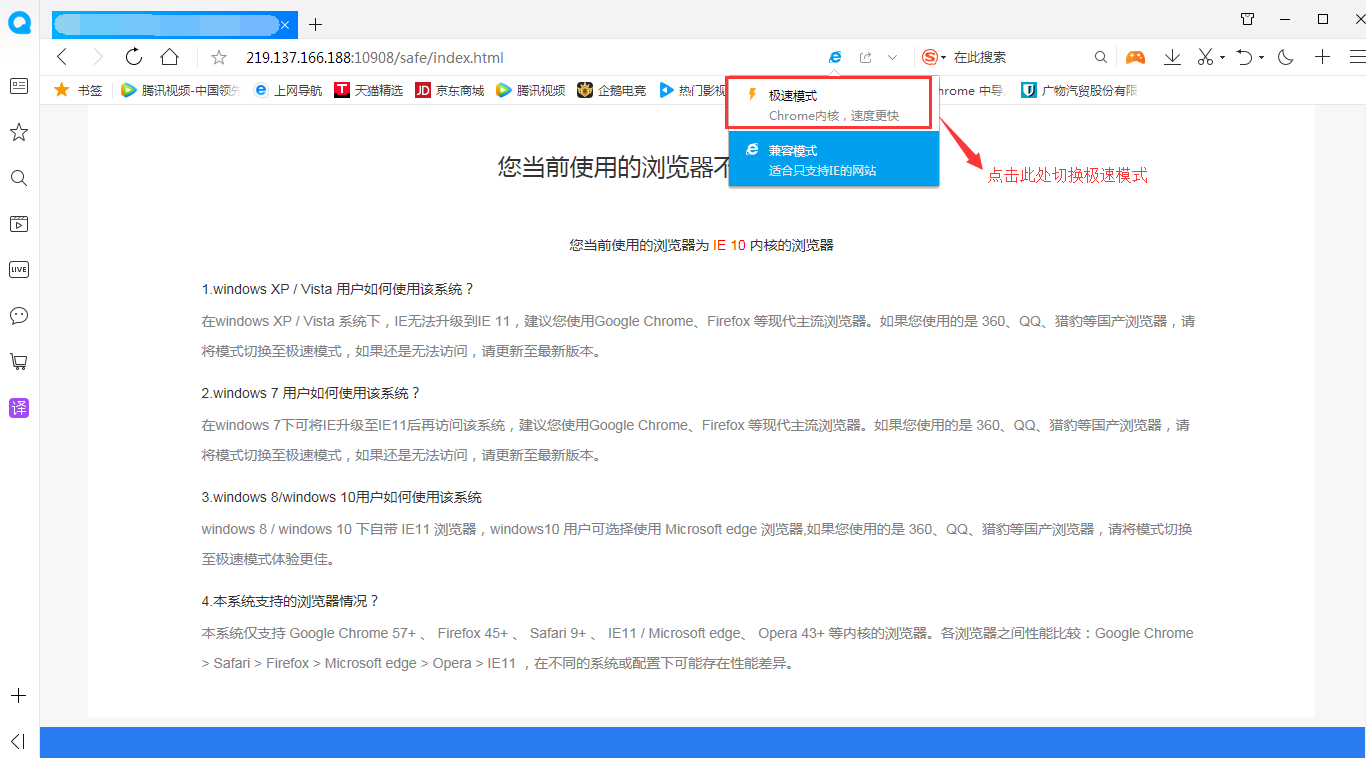
Task: Open the downloads arrow icon
Action: coord(1172,57)
